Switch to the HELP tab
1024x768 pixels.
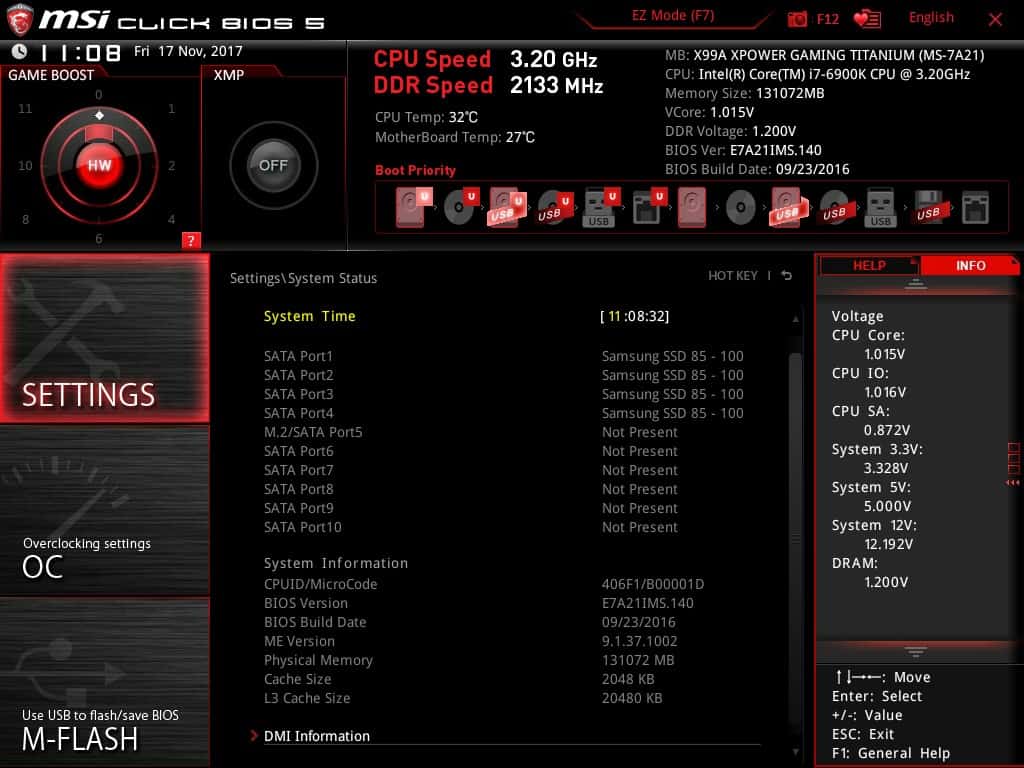868,265
